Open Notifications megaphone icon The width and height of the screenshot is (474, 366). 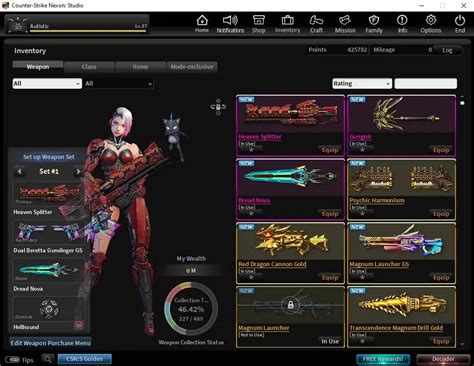click(230, 21)
